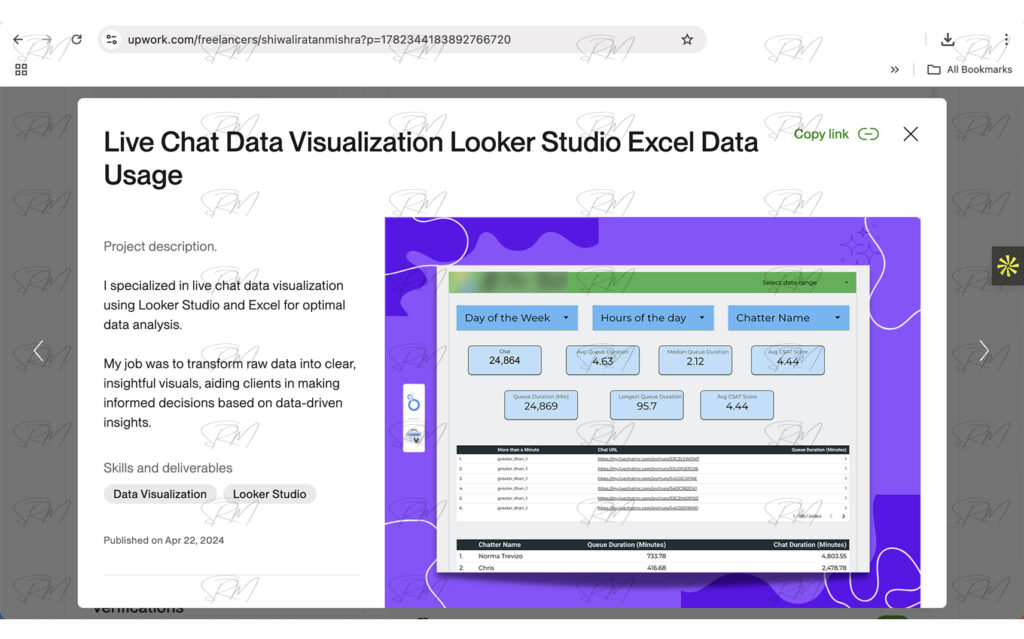Viewport: 1024px width, 639px height.
Task: Click the Chris table row
Action: tap(652, 568)
